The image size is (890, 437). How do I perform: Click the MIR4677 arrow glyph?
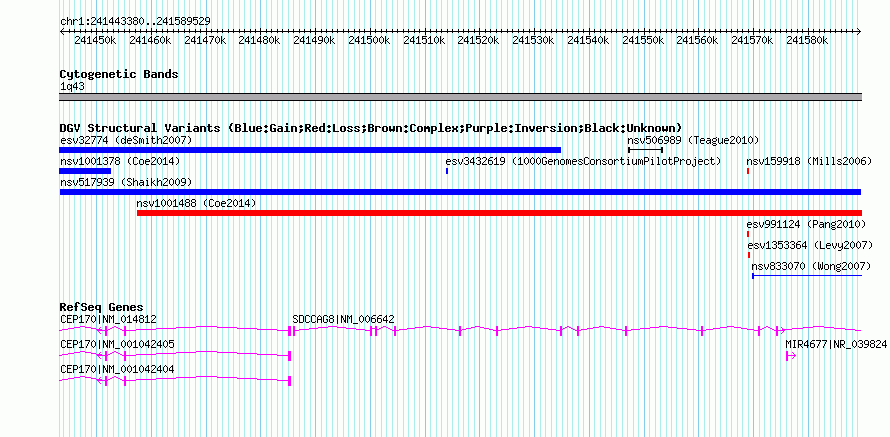tap(791, 356)
